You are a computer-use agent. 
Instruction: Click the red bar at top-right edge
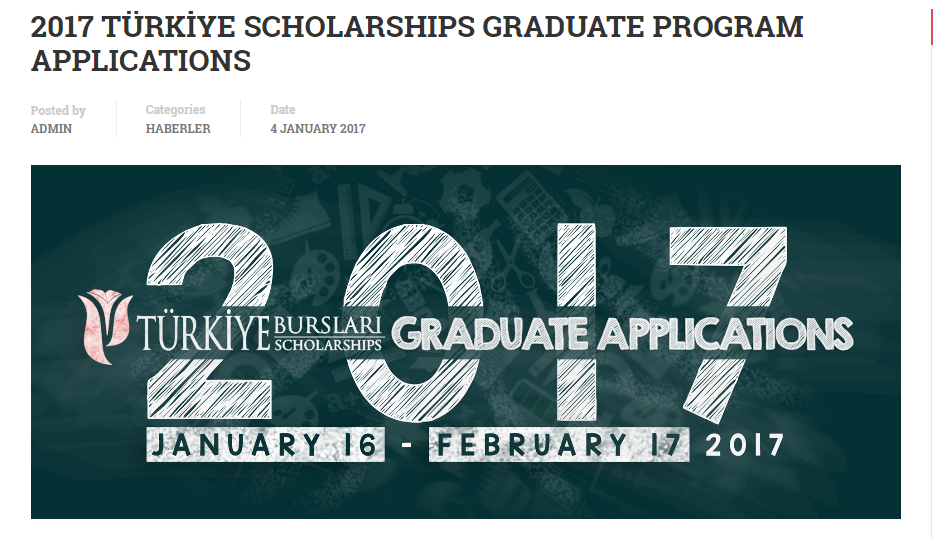coord(931,22)
